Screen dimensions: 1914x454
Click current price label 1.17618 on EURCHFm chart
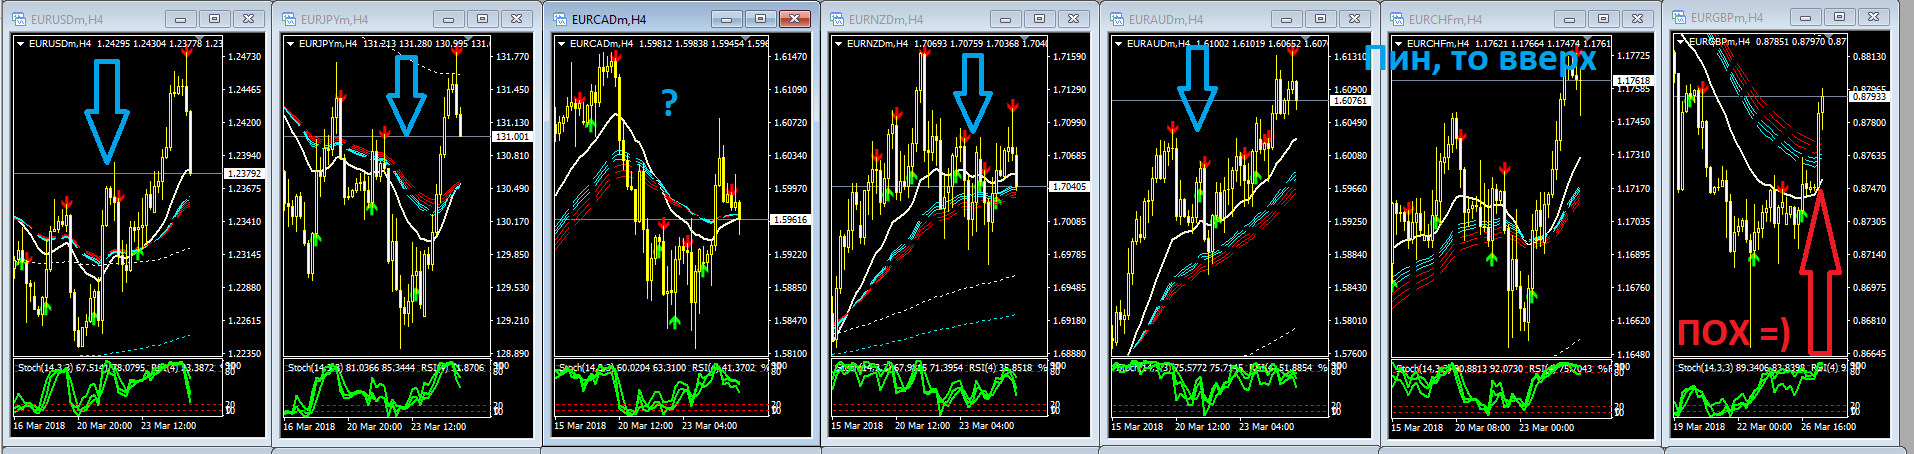pyautogui.click(x=1633, y=81)
